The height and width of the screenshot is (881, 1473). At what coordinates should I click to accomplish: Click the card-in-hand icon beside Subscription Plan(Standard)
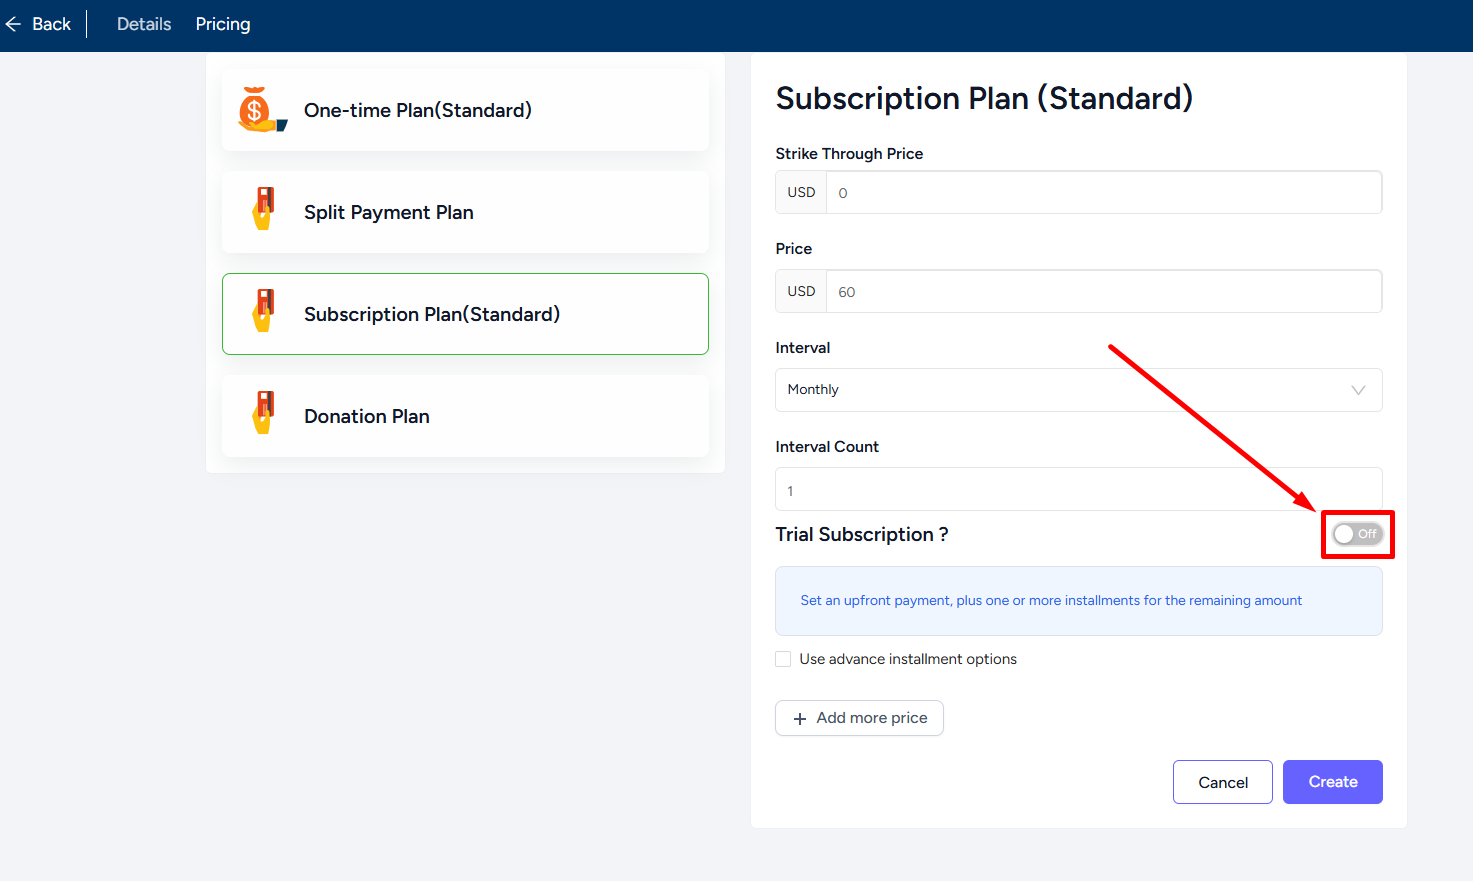(x=263, y=311)
